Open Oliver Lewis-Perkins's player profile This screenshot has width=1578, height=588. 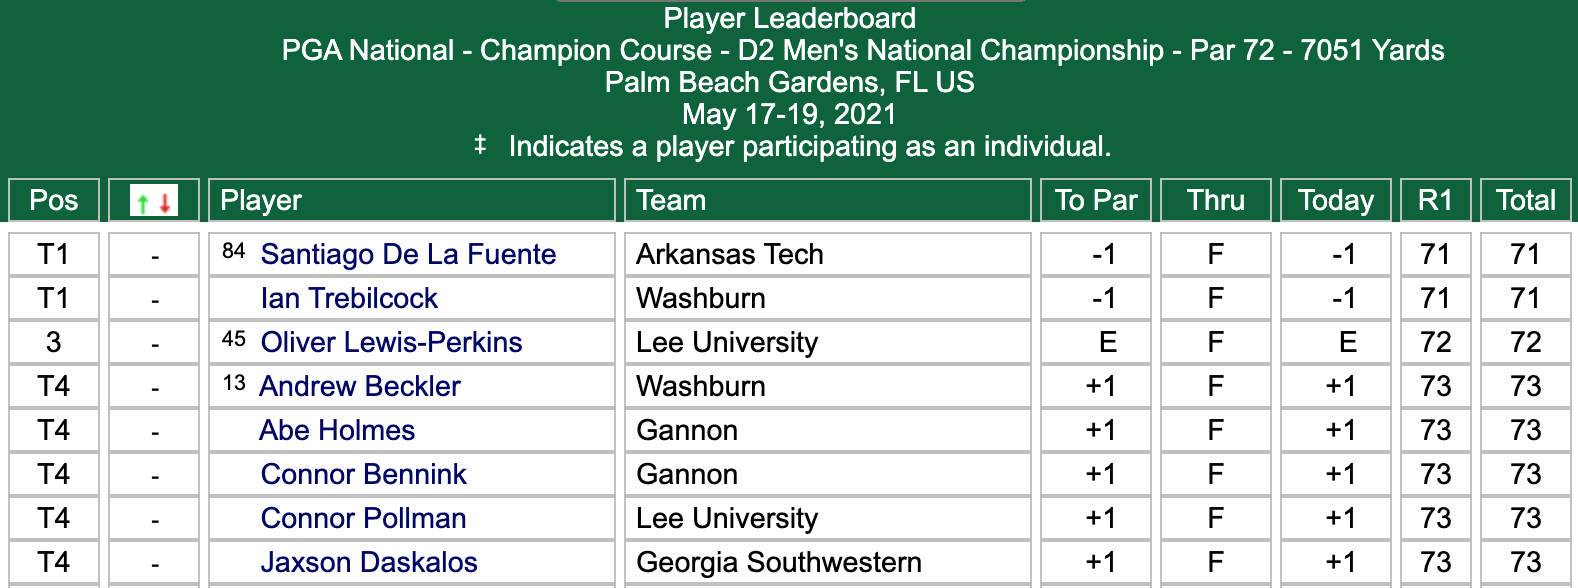[392, 342]
